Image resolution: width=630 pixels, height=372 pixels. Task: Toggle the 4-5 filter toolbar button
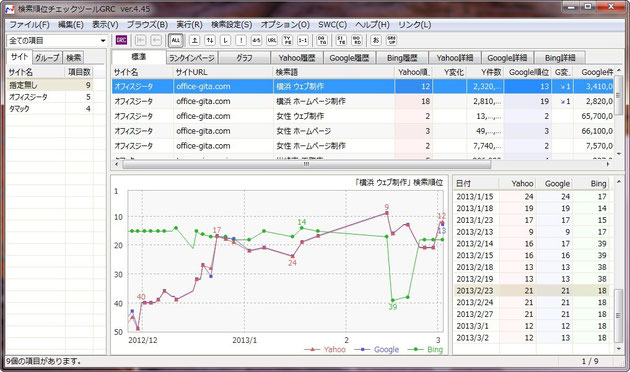[x=256, y=40]
